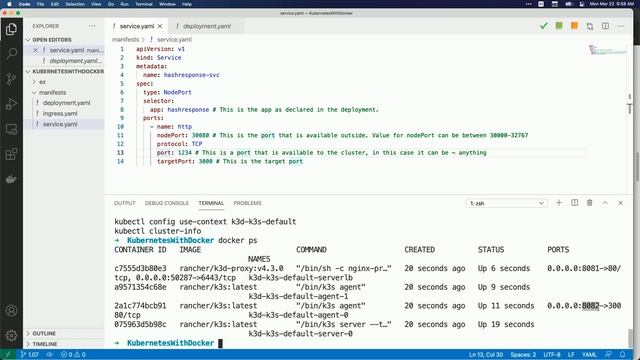Close service.yaml in Open Editors list
The height and width of the screenshot is (360, 640).
point(36,50)
